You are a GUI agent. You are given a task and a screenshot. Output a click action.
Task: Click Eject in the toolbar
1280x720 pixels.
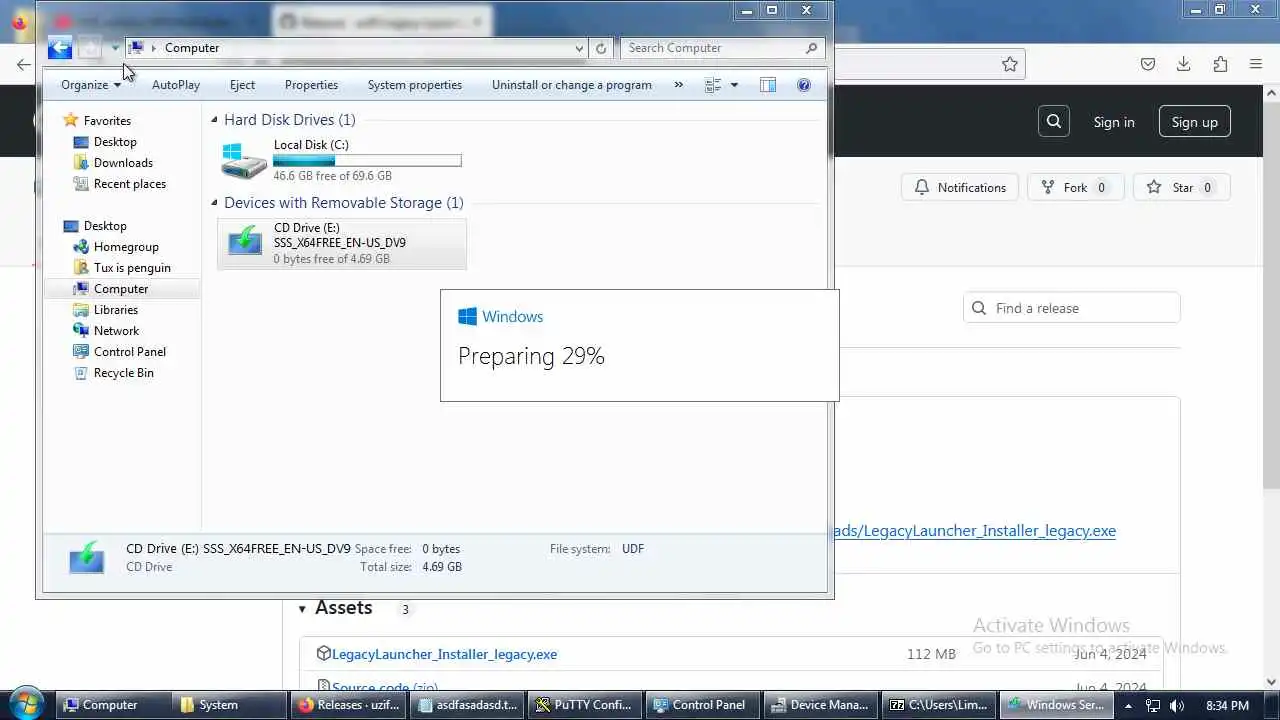[242, 85]
